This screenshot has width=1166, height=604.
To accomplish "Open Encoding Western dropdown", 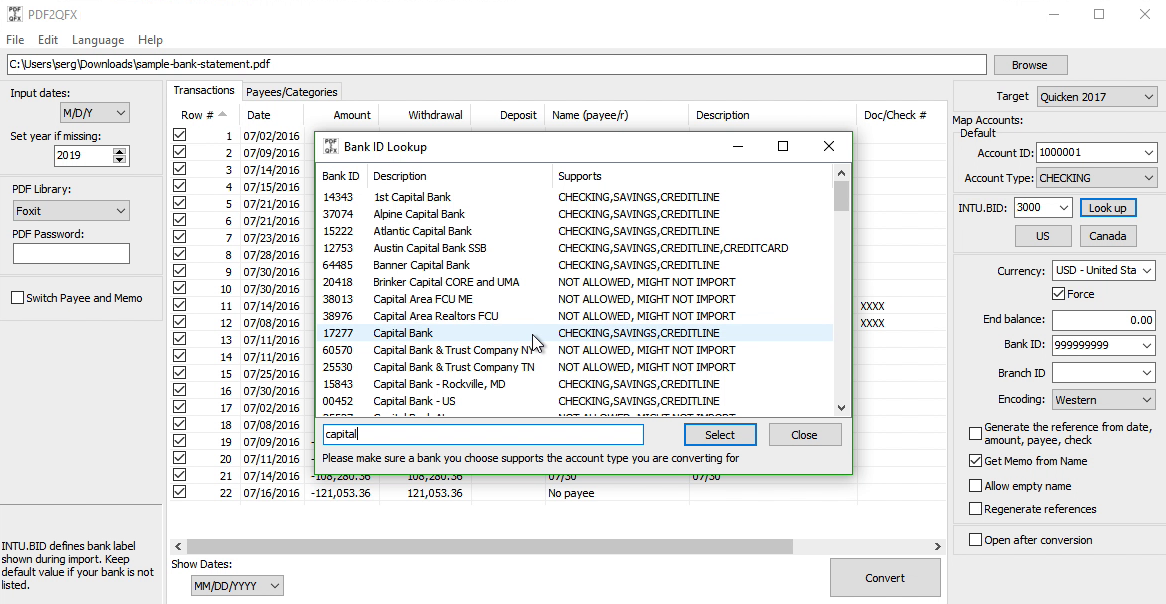I will [1104, 399].
